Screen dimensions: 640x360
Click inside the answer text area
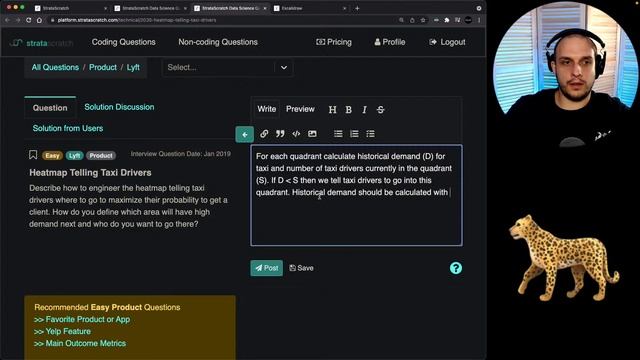click(356, 196)
